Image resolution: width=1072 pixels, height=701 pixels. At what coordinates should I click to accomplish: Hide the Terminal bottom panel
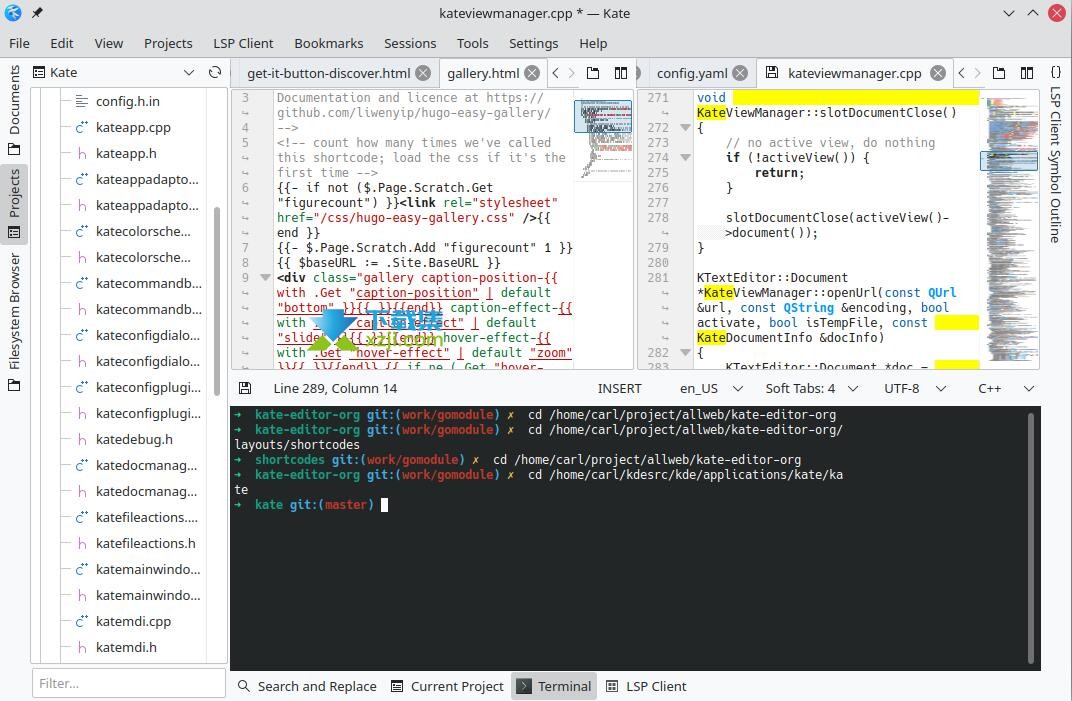[x=554, y=686]
